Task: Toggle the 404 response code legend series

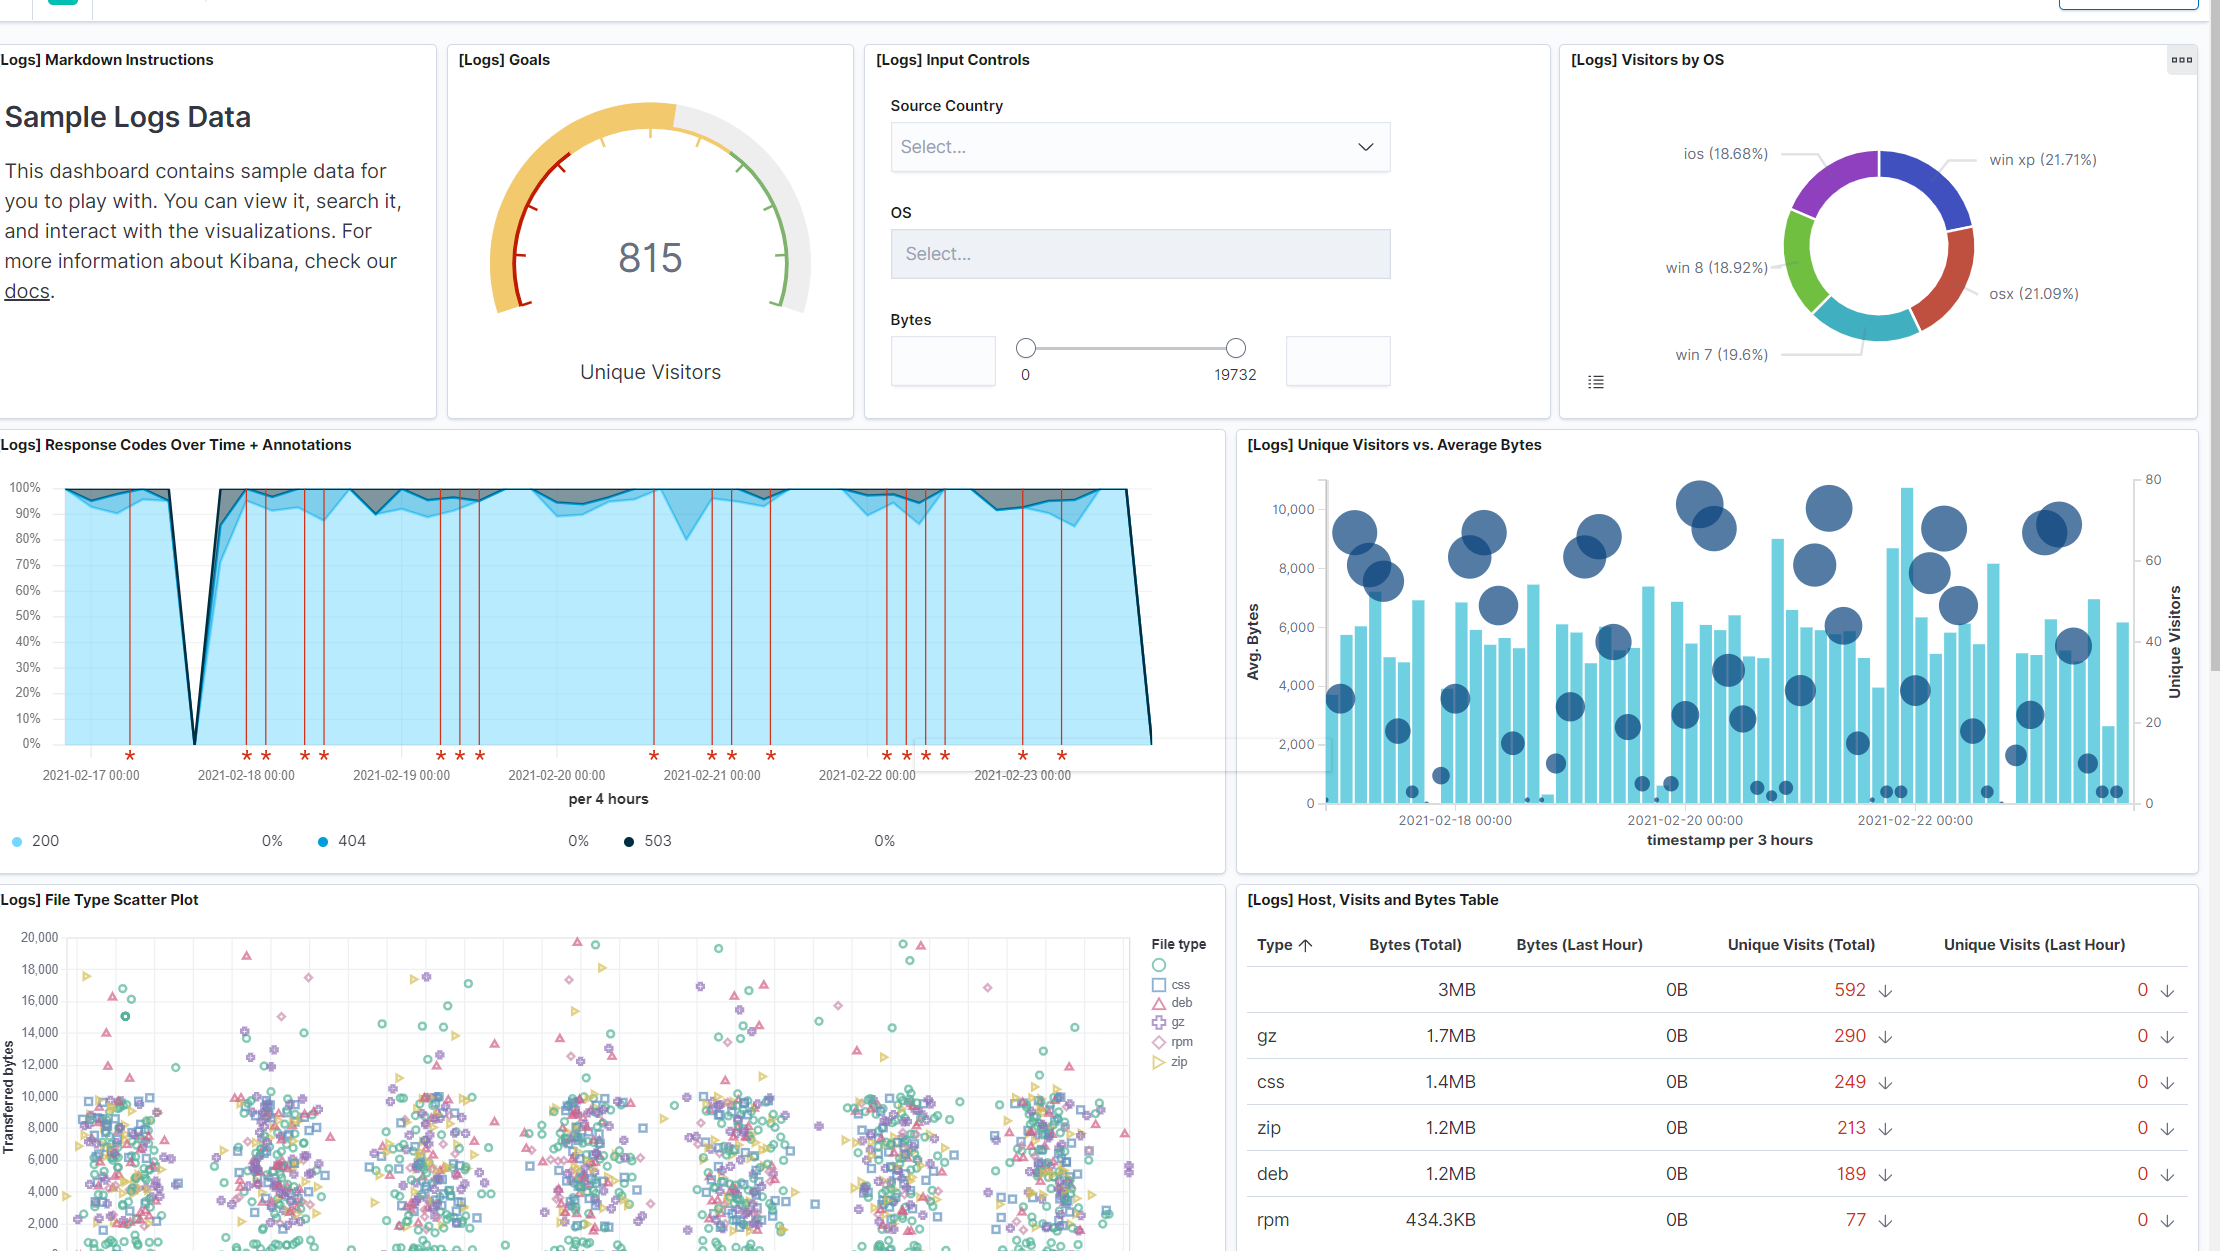Action: (342, 841)
